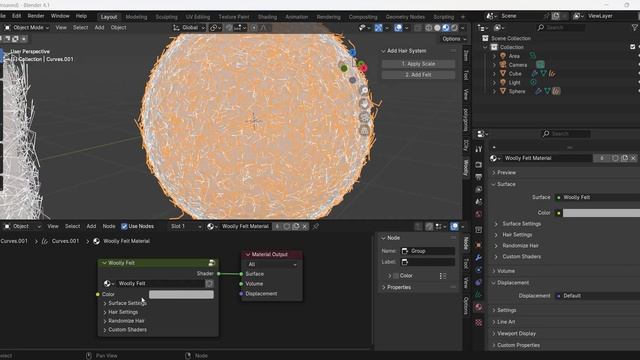Toggle the viewport Snapping magnet icon
The height and width of the screenshot is (360, 640).
click(229, 28)
